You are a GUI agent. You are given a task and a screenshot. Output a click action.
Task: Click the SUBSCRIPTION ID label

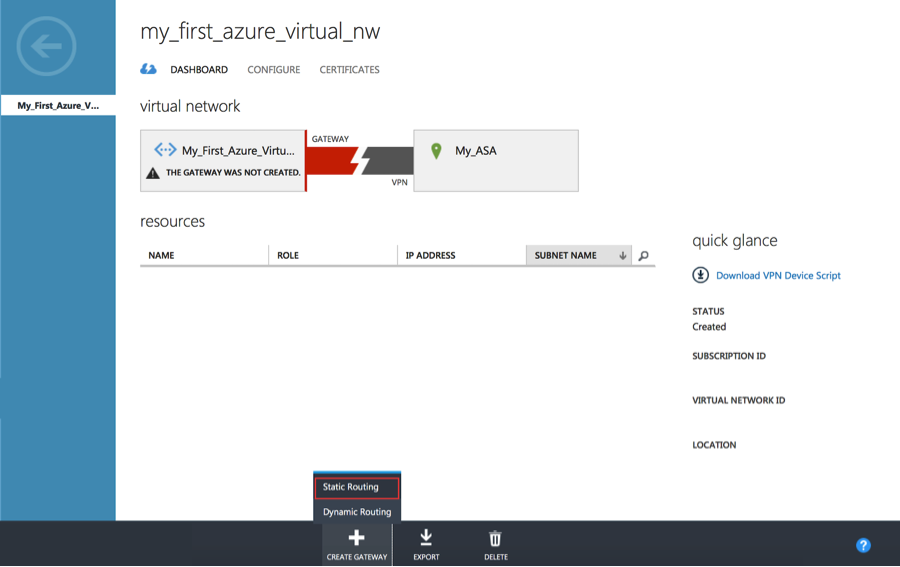[729, 356]
